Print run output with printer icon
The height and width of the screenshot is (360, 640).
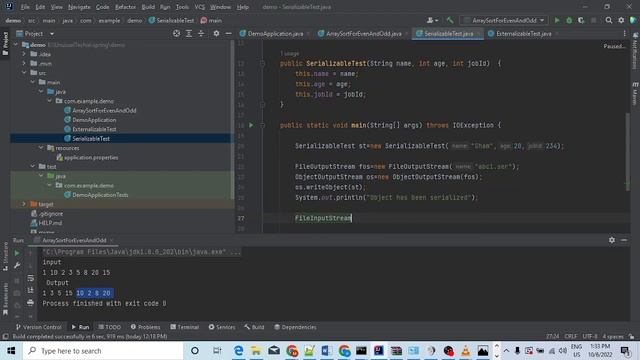(30, 303)
